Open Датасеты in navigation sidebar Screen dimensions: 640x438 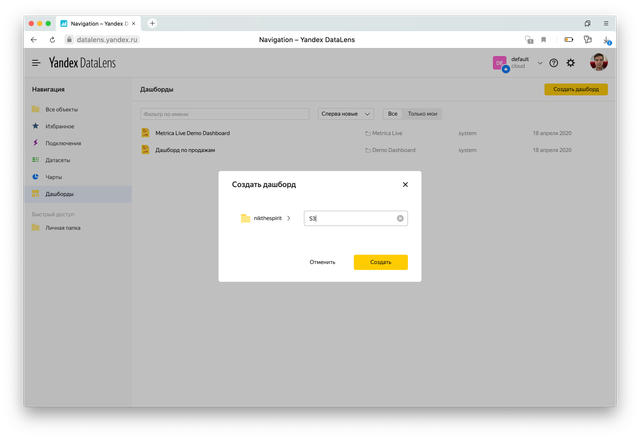[57, 160]
